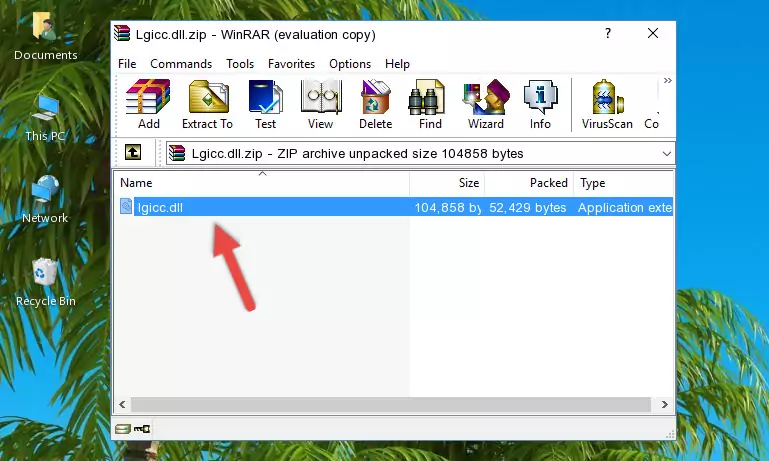Click the WinRAR title bar app icon
The height and width of the screenshot is (461, 769).
[122, 34]
